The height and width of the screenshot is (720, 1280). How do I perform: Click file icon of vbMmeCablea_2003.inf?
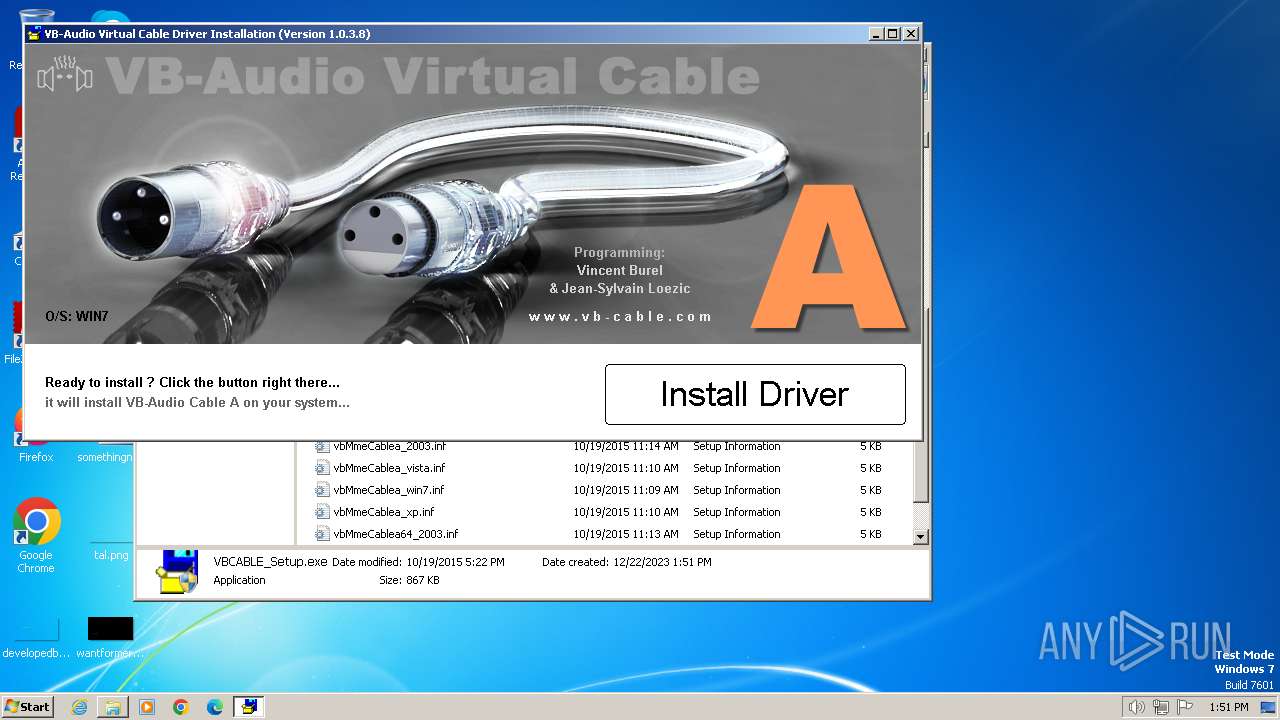pyautogui.click(x=322, y=446)
